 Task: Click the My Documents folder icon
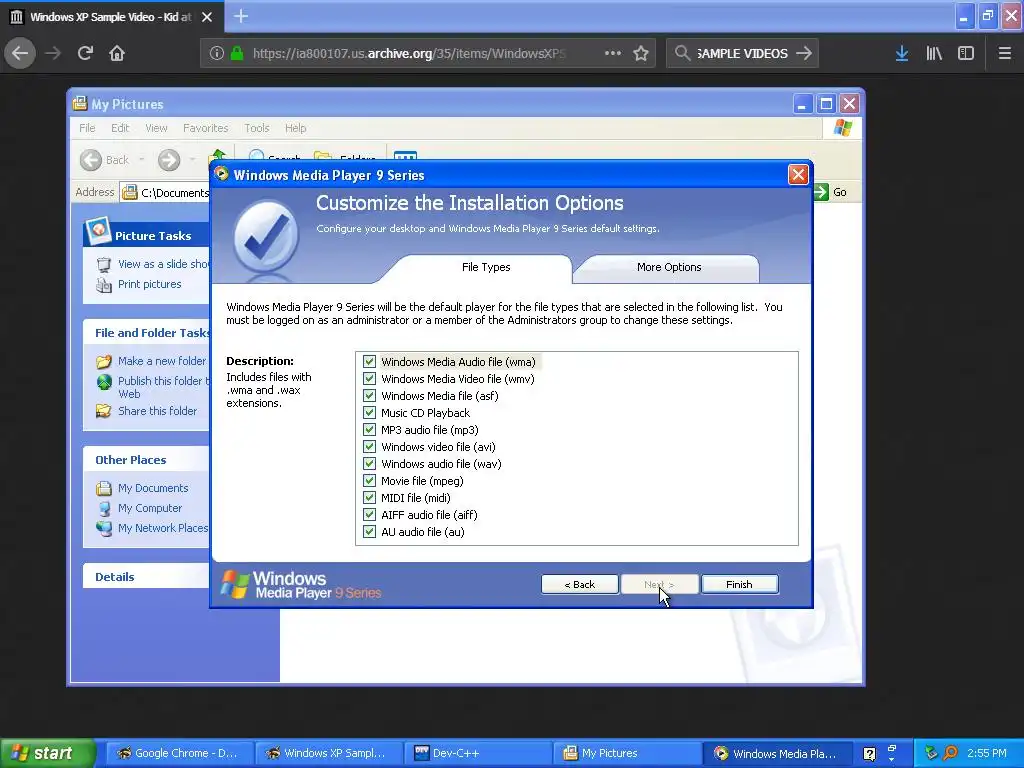(x=104, y=488)
